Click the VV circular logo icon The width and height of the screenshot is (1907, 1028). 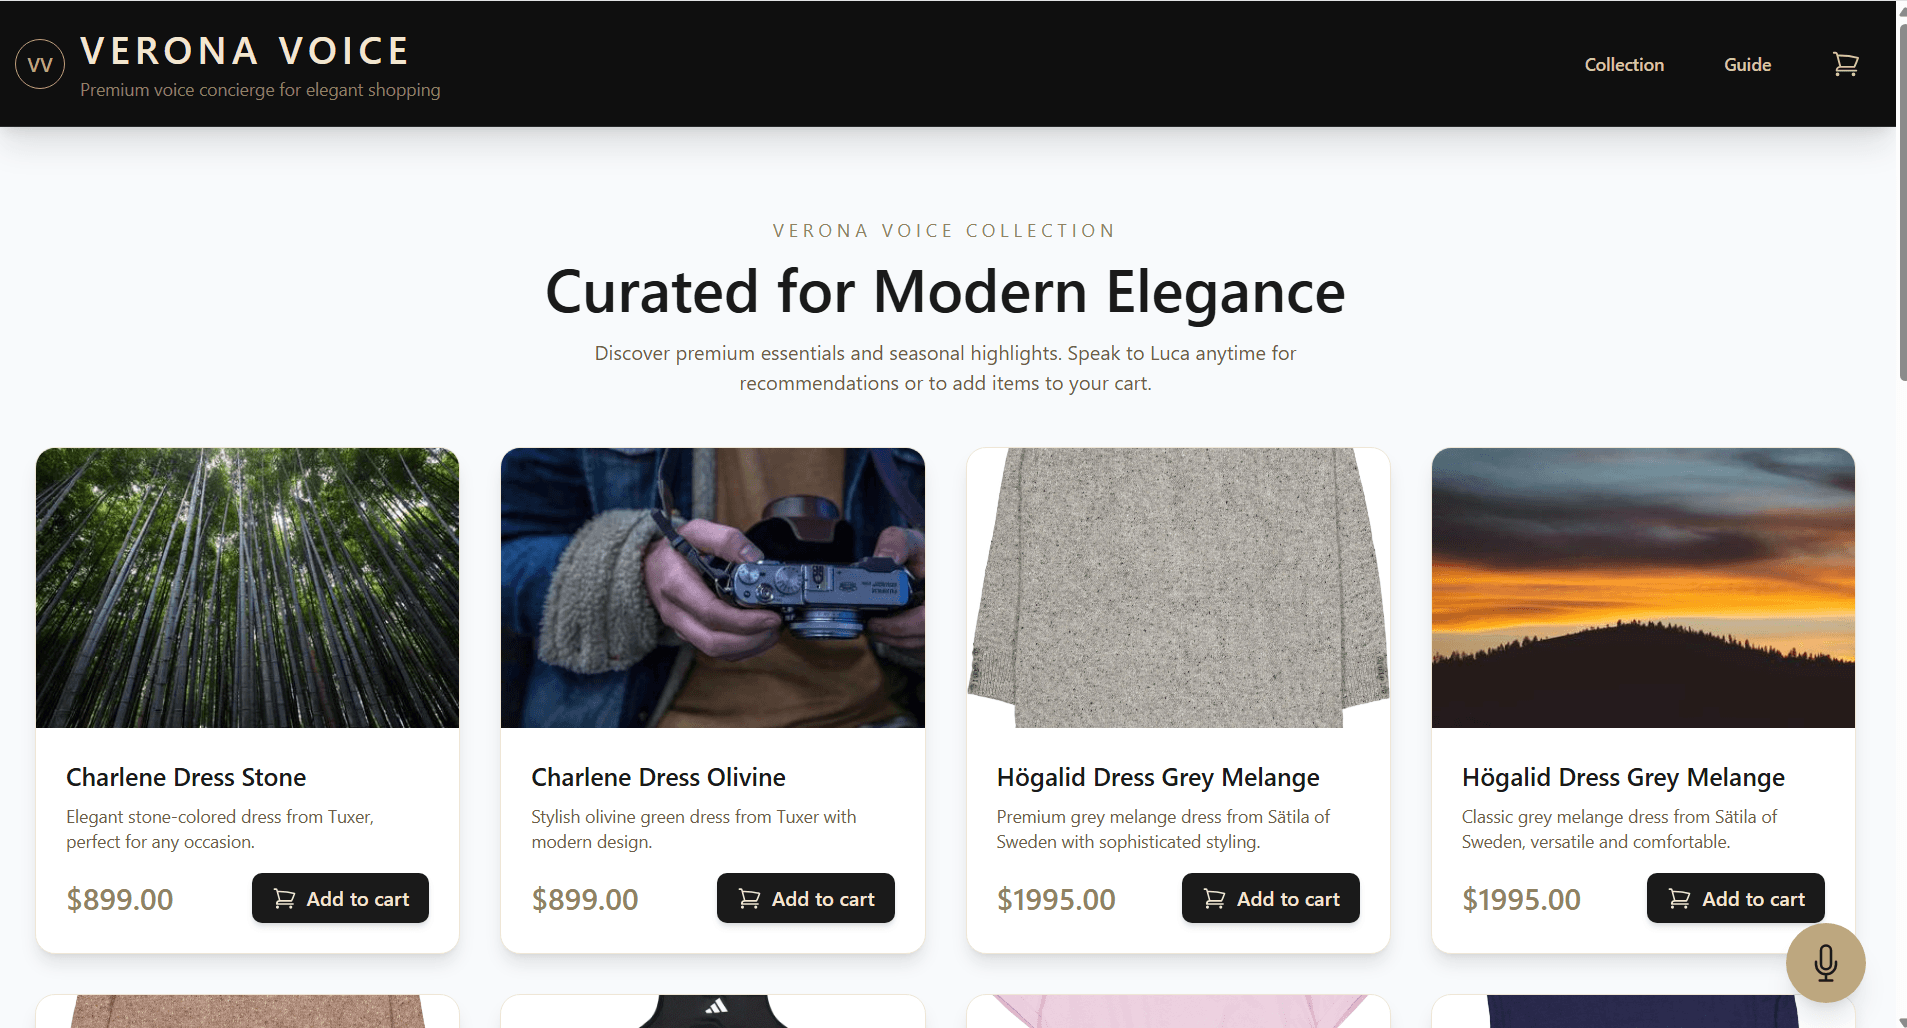click(x=40, y=65)
